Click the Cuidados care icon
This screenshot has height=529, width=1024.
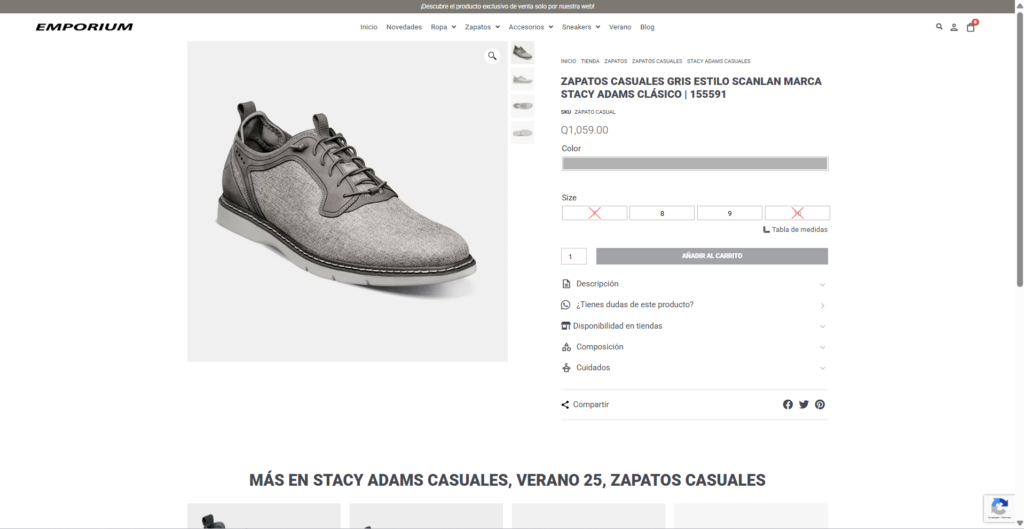click(566, 368)
